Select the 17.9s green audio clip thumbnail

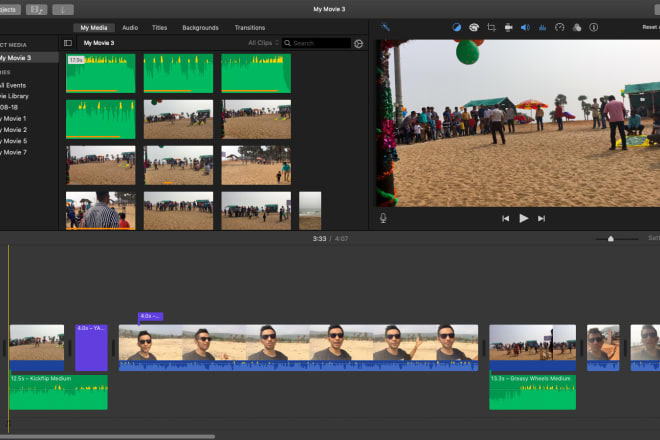tap(101, 73)
